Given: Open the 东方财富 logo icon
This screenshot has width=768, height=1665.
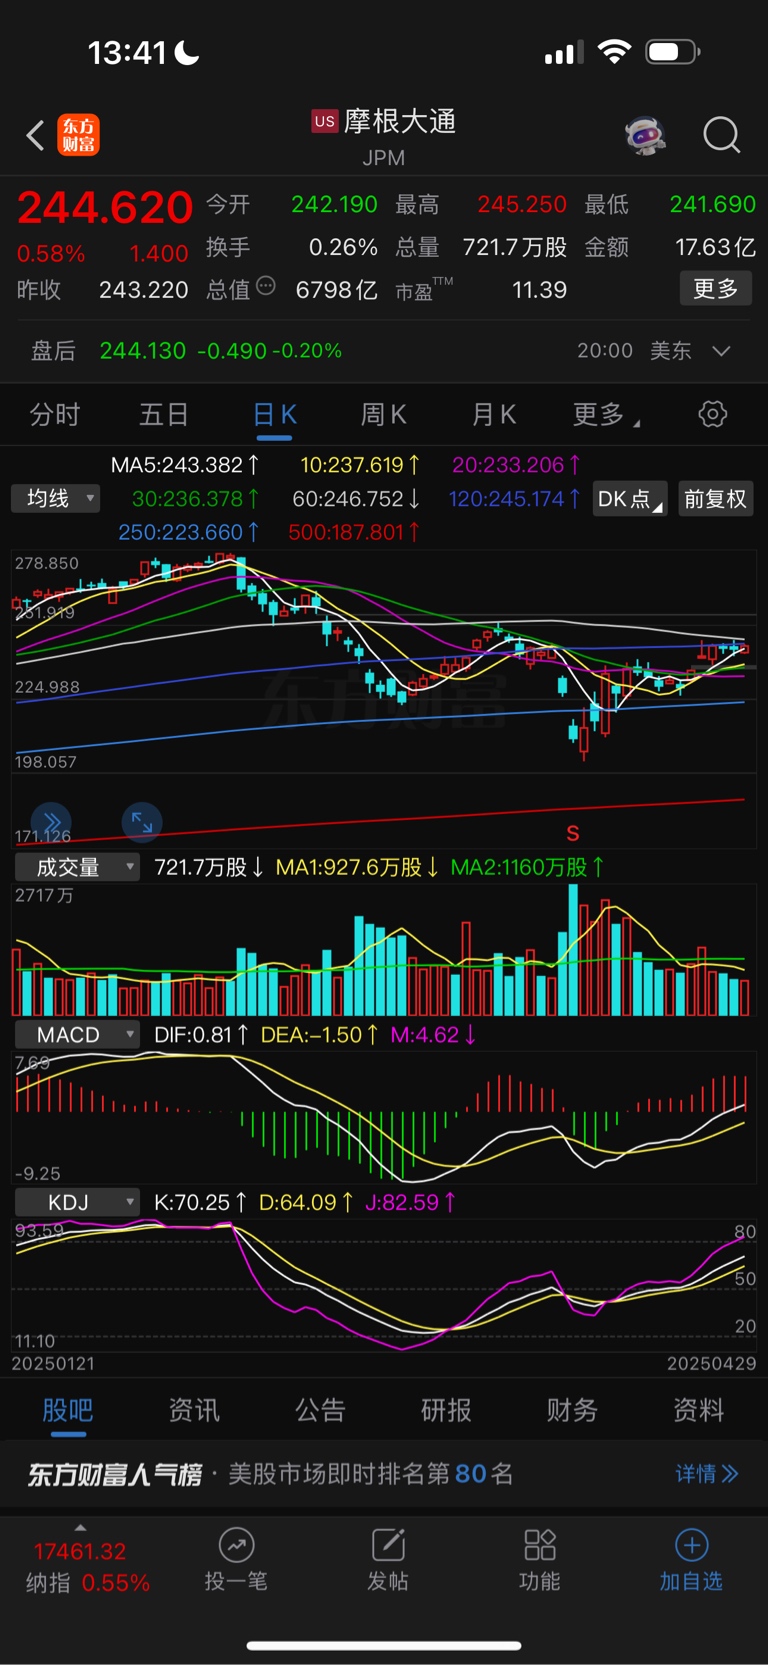Looking at the screenshot, I should [x=78, y=135].
